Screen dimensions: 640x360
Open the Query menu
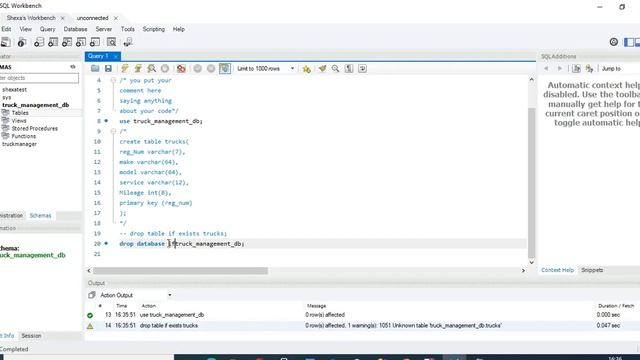[x=47, y=29]
